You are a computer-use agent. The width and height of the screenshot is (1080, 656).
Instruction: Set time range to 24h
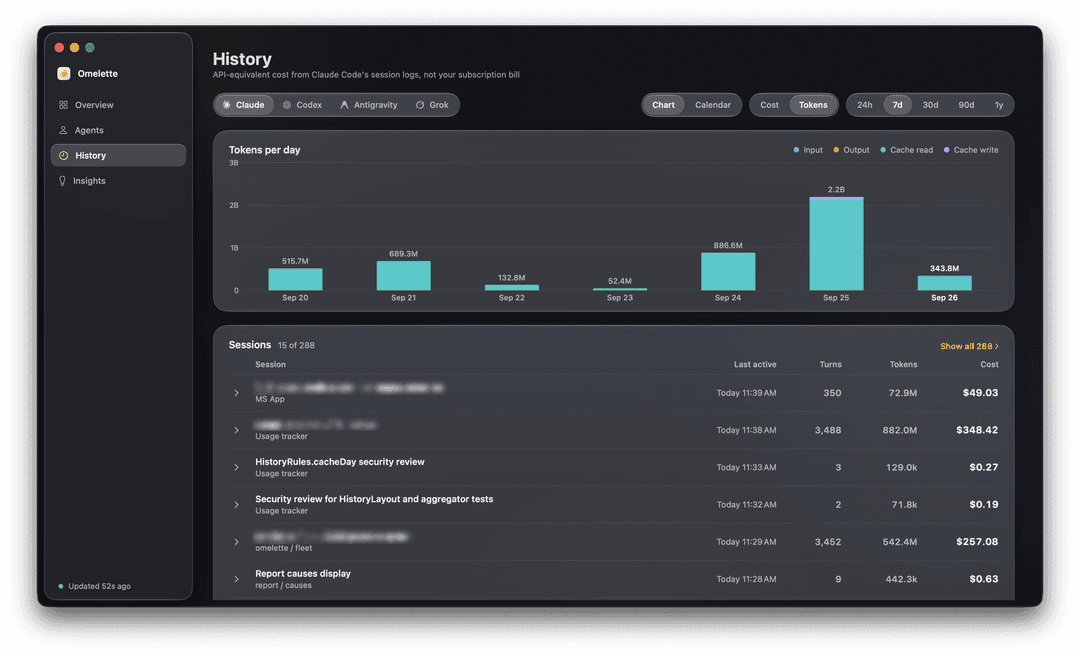[x=864, y=105]
